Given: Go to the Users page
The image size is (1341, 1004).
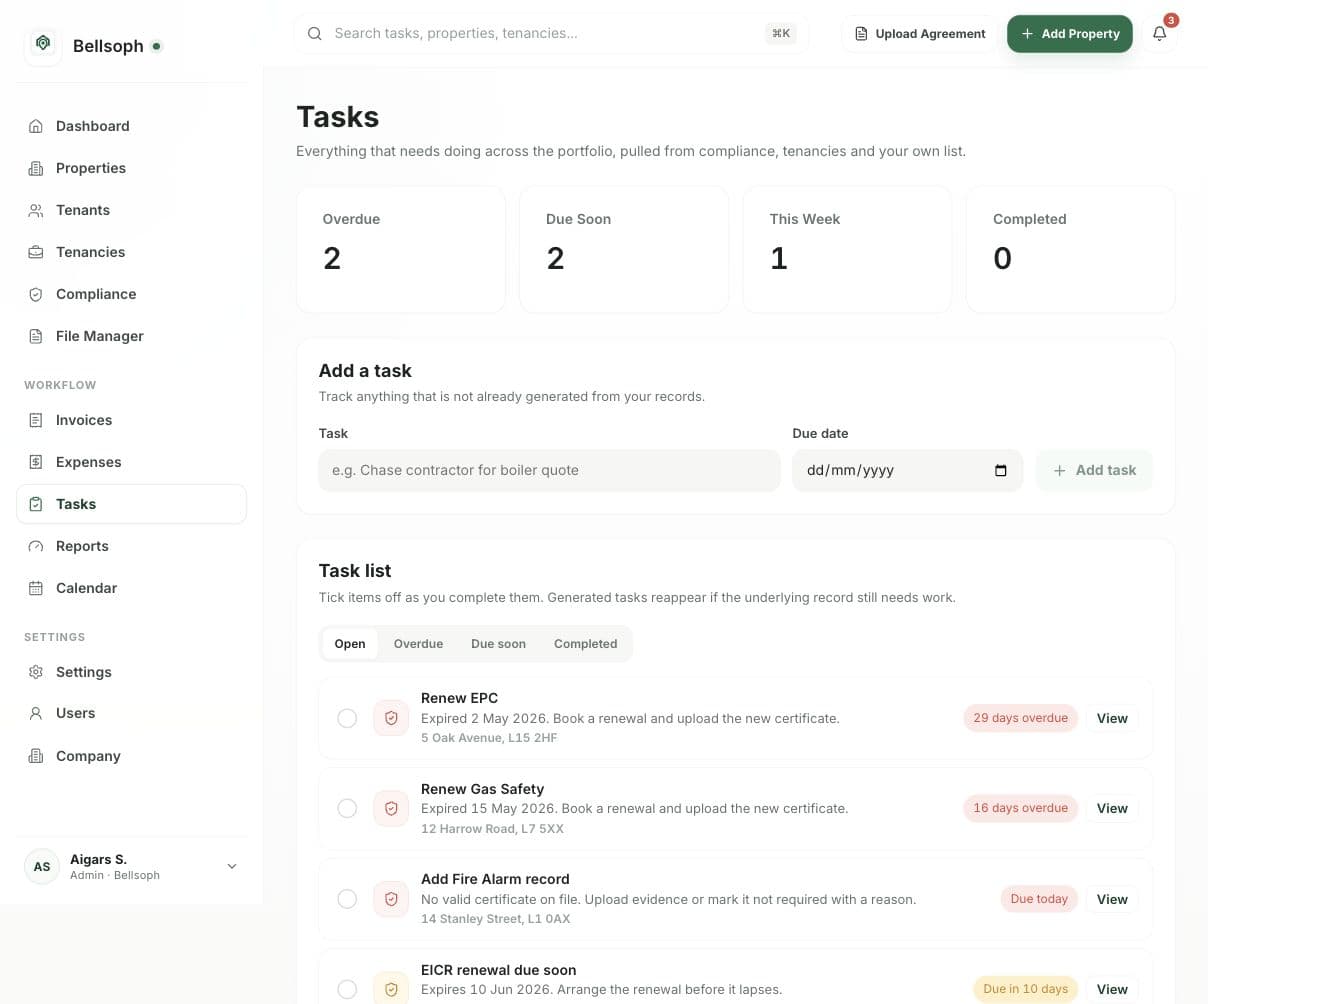Looking at the screenshot, I should pyautogui.click(x=131, y=713).
